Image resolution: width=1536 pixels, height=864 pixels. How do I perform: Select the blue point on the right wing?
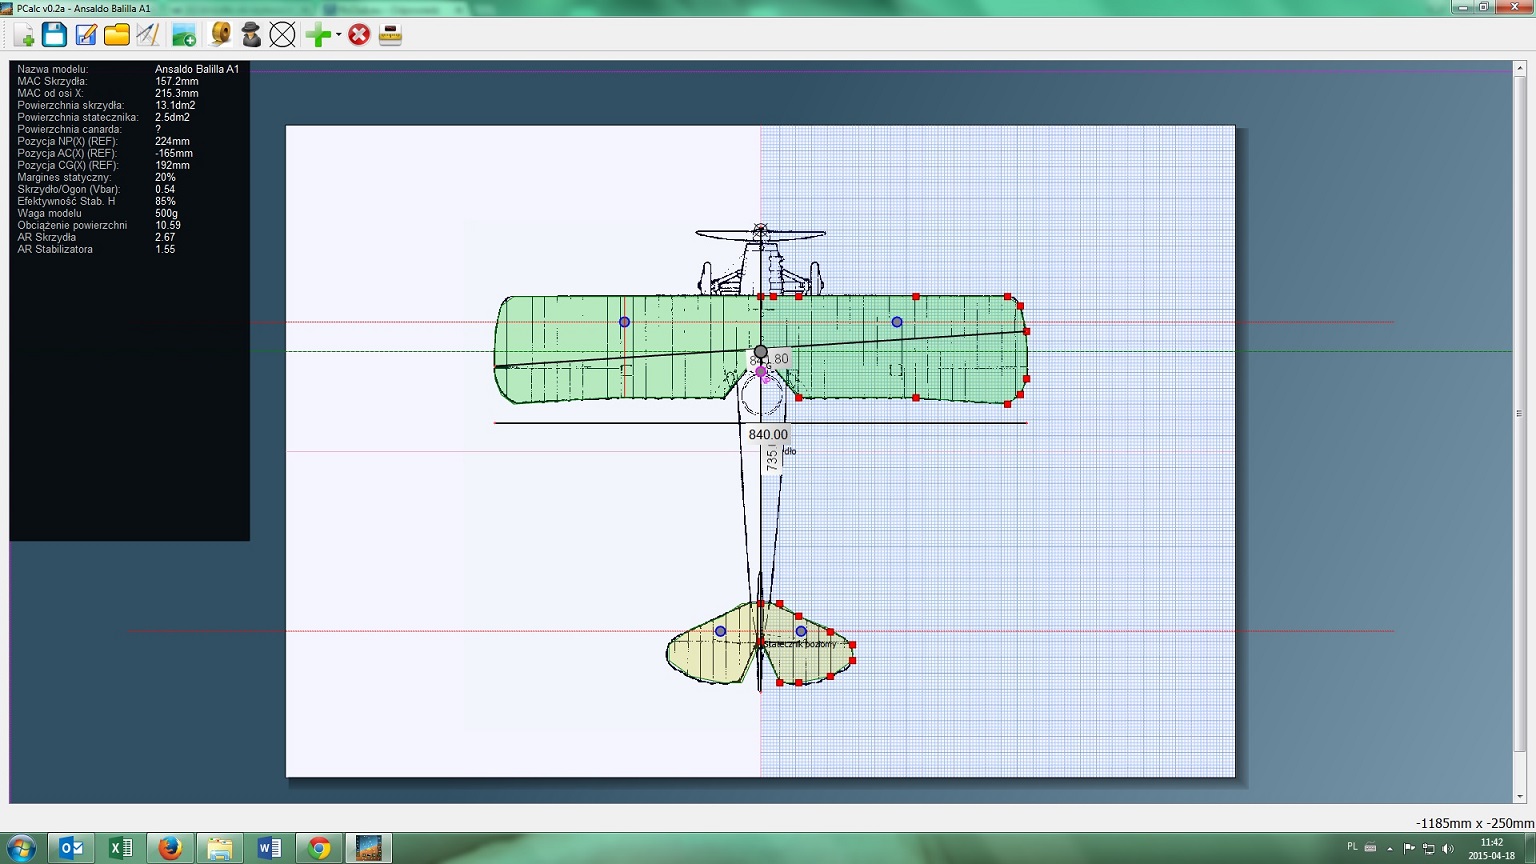click(x=897, y=322)
